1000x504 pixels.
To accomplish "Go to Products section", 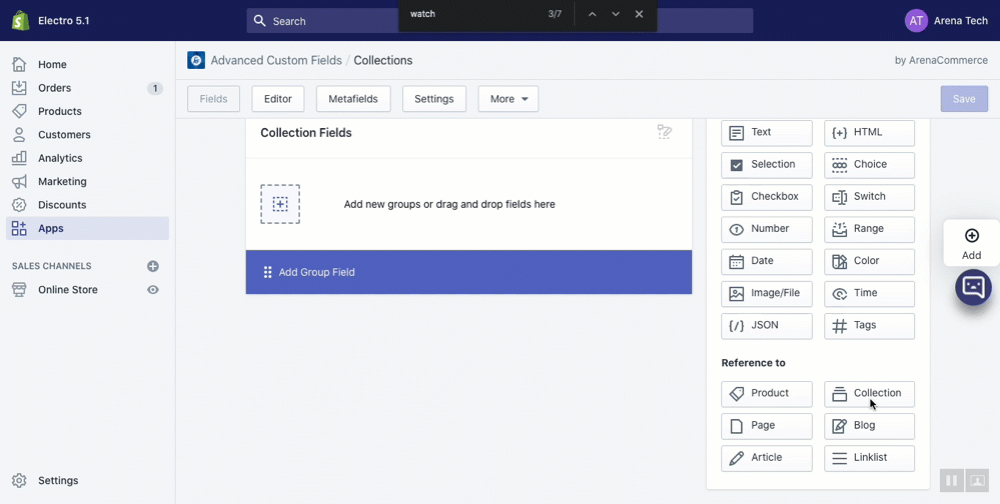I will [x=87, y=111].
